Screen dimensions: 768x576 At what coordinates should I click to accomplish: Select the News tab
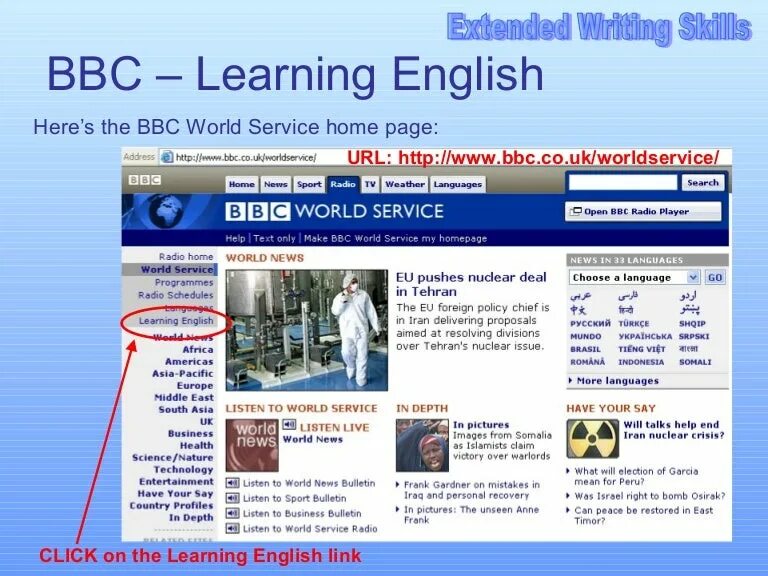pyautogui.click(x=276, y=185)
